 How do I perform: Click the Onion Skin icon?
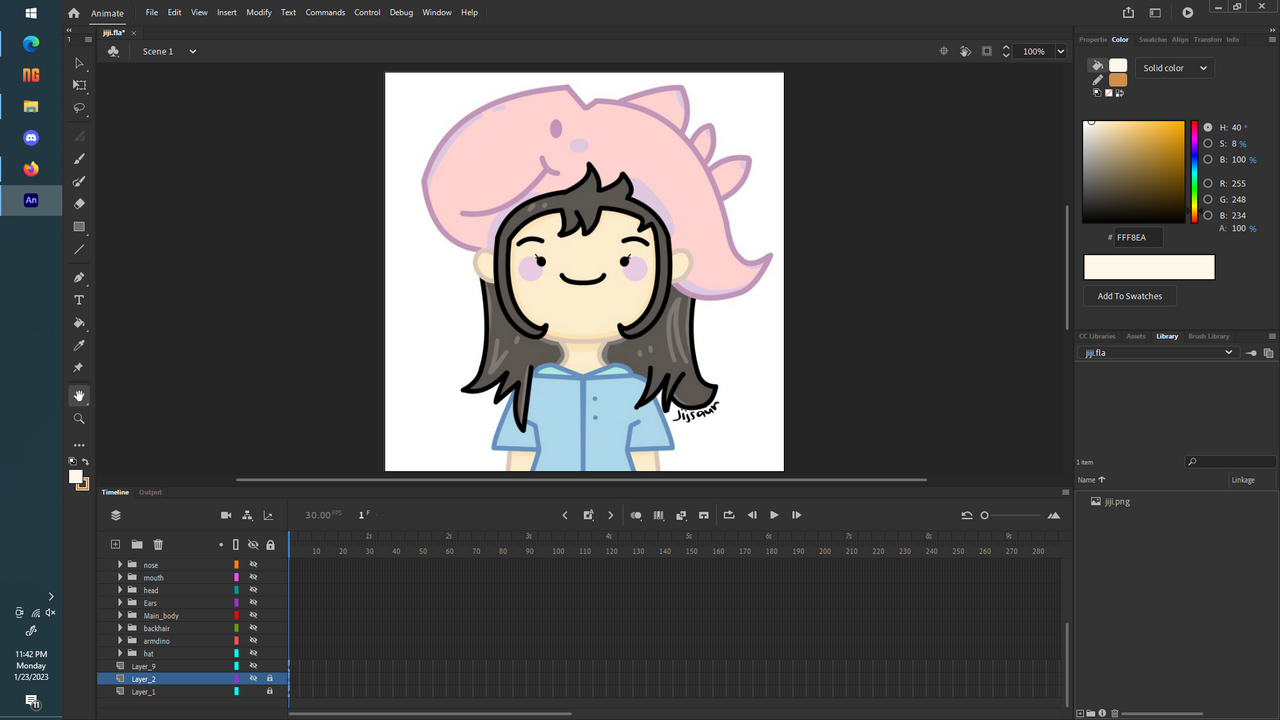pyautogui.click(x=636, y=515)
